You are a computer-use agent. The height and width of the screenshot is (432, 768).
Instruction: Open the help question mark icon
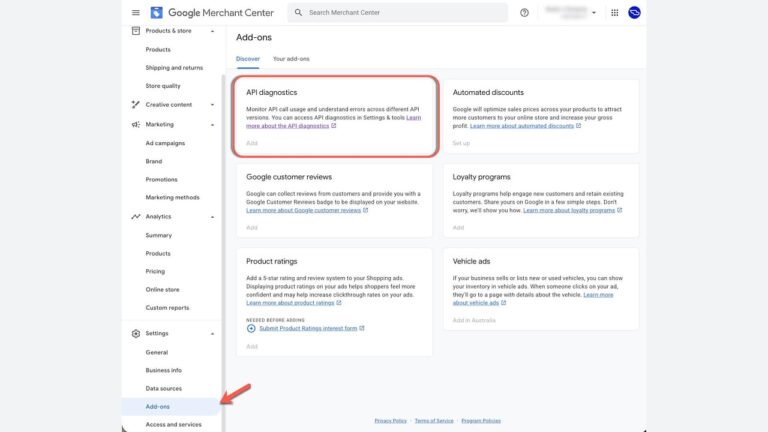(524, 13)
